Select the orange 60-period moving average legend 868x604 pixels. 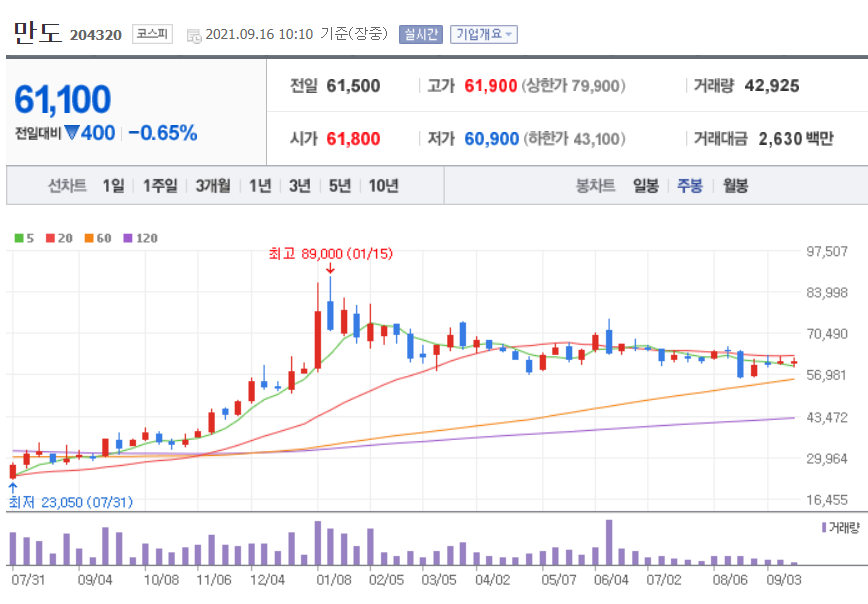[x=94, y=236]
